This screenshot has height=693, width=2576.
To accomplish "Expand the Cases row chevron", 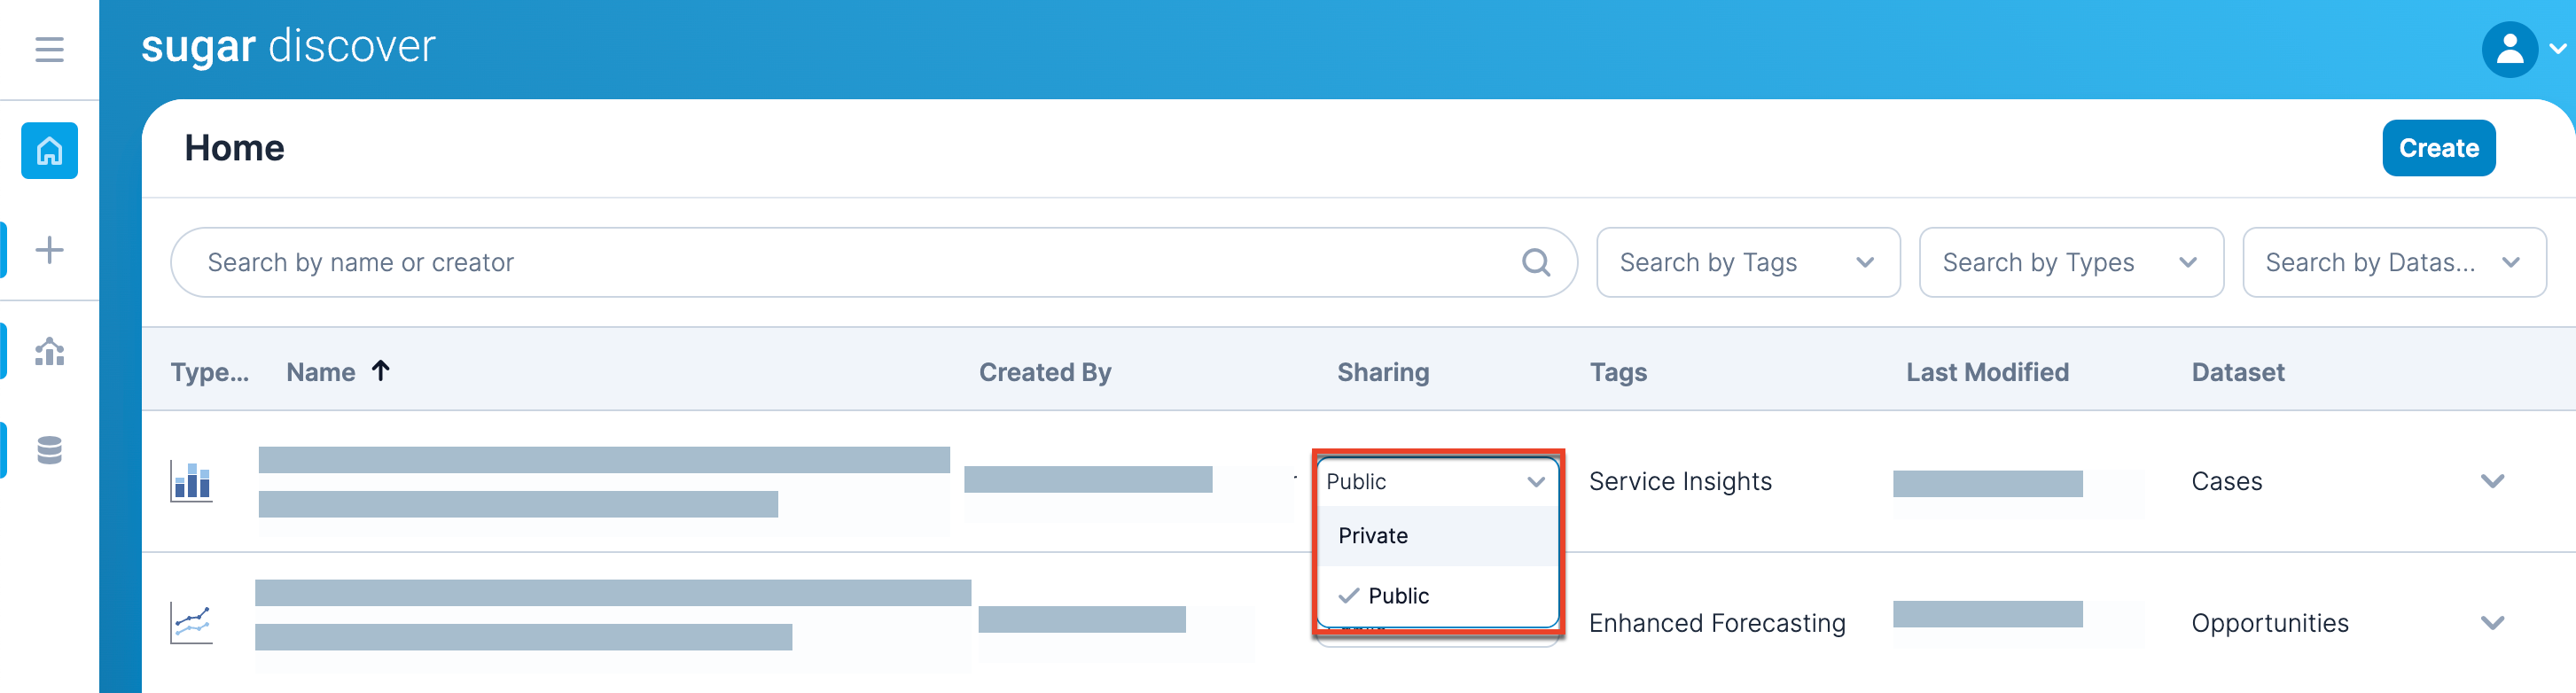I will click(2492, 482).
